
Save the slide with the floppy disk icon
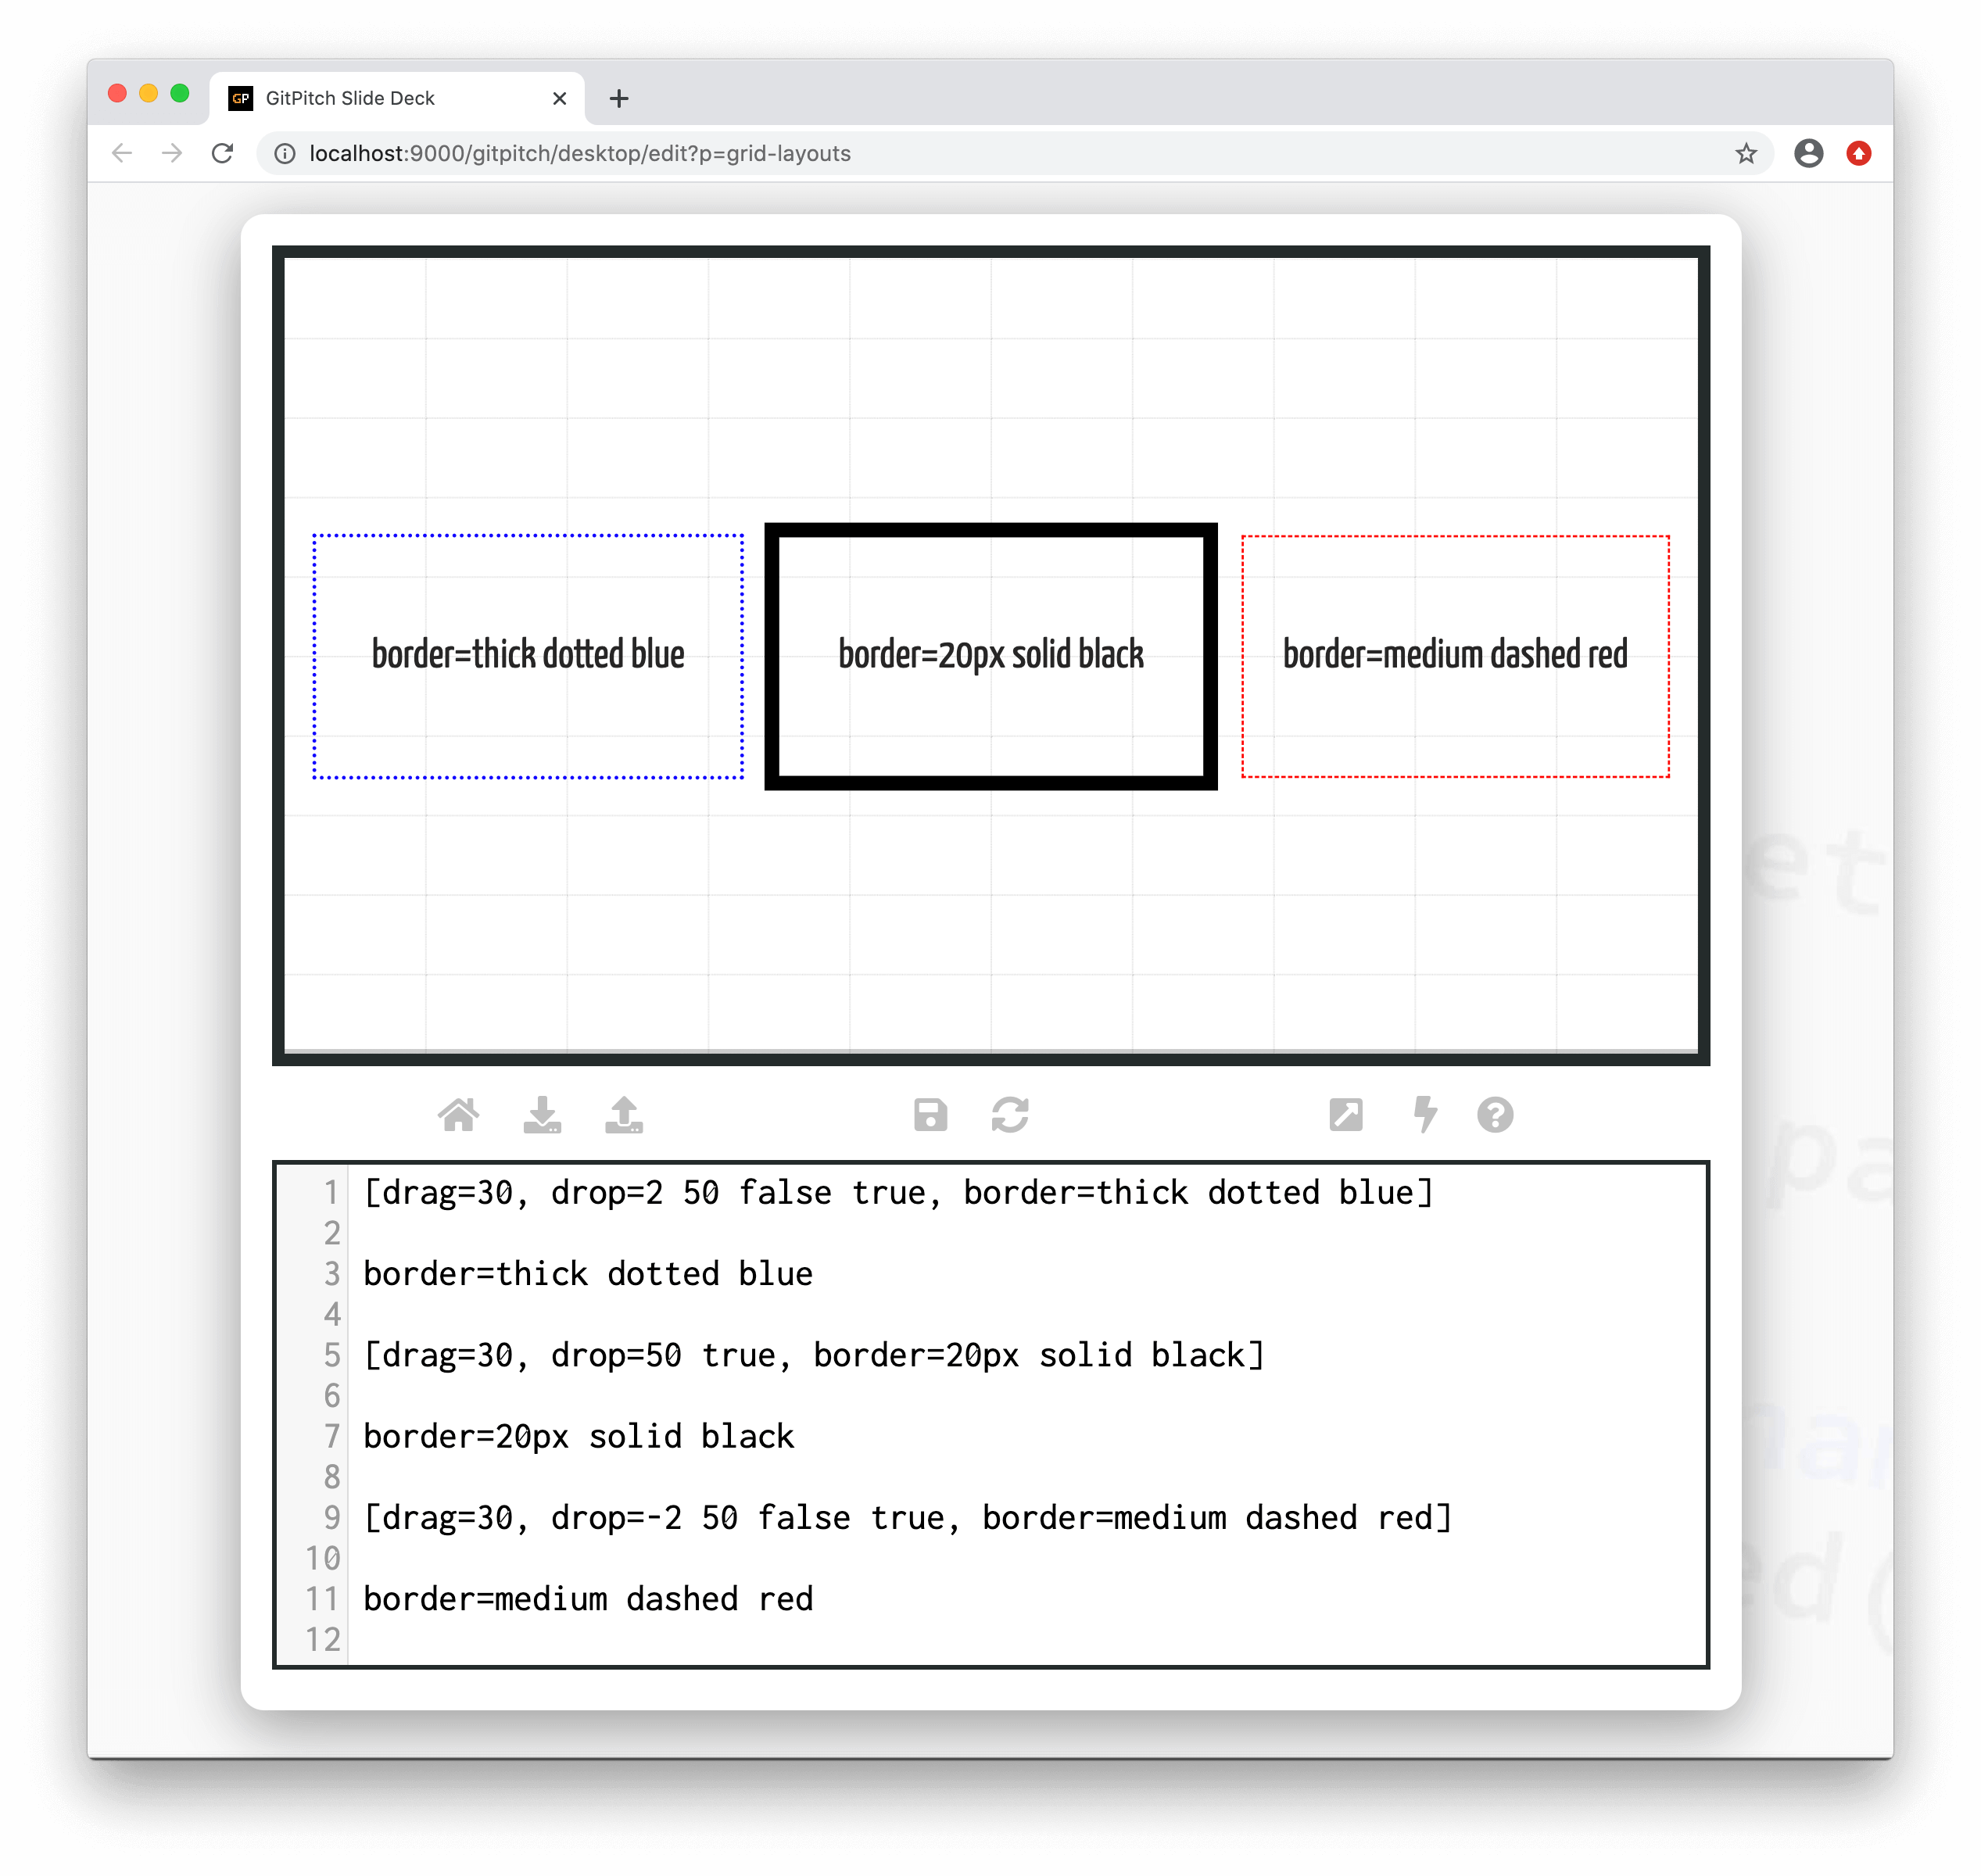pos(930,1114)
